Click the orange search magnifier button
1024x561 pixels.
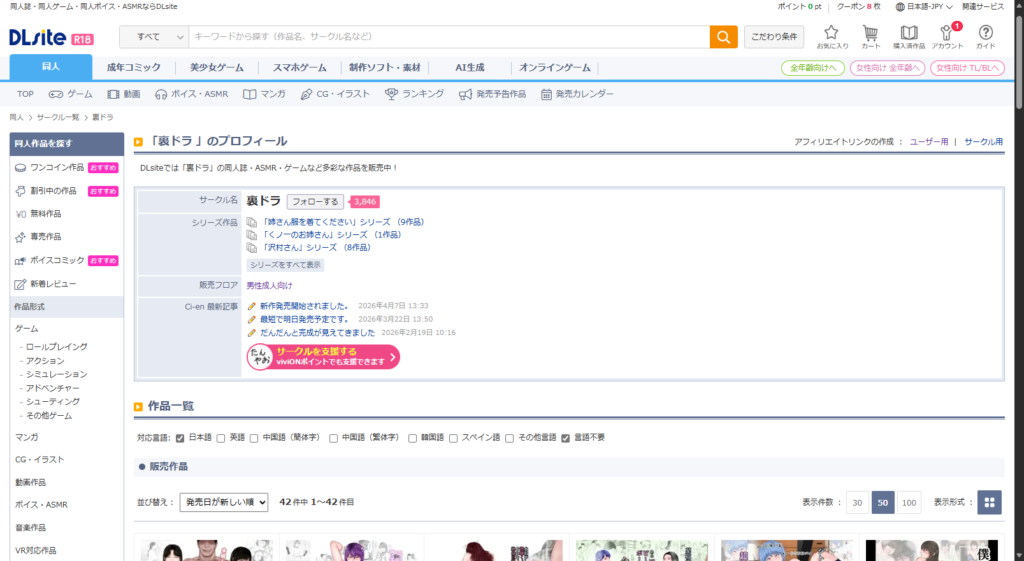[723, 37]
